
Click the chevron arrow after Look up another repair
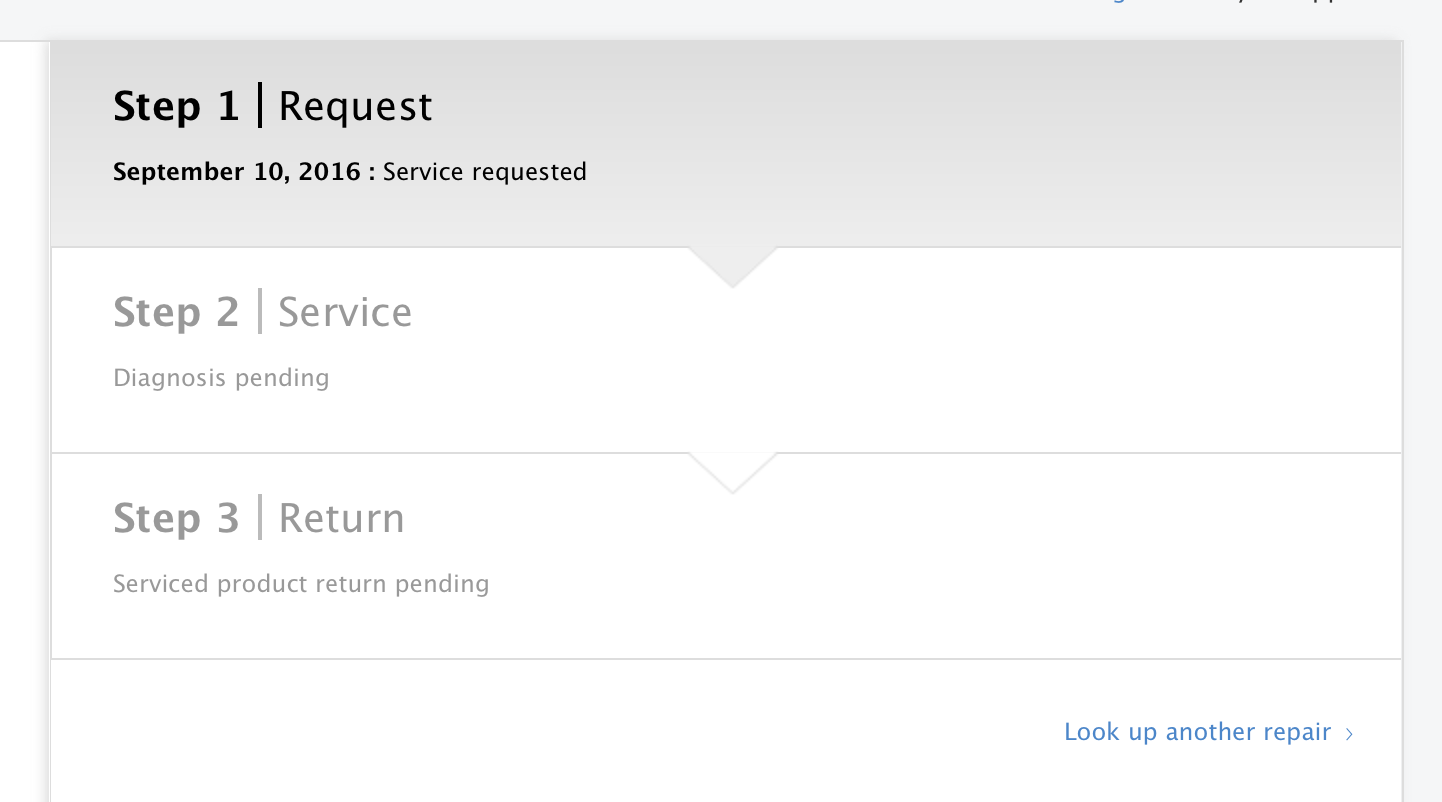tap(1349, 734)
